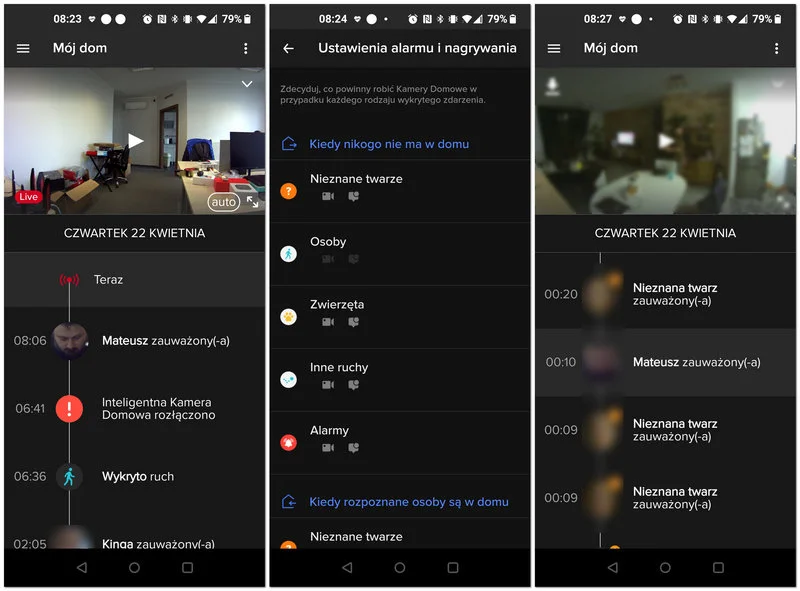Tap the green motion detected walking icon
Screen dimensions: 800x591
69,476
